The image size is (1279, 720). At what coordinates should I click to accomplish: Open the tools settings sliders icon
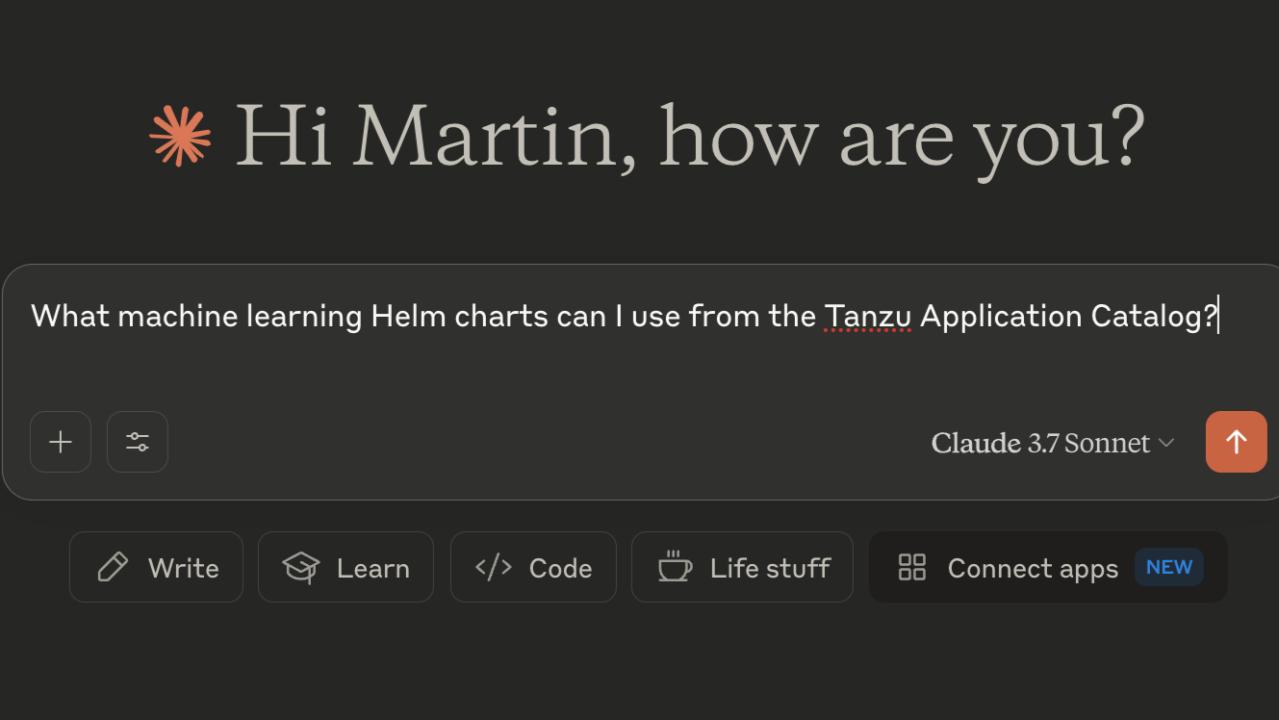[x=137, y=442]
